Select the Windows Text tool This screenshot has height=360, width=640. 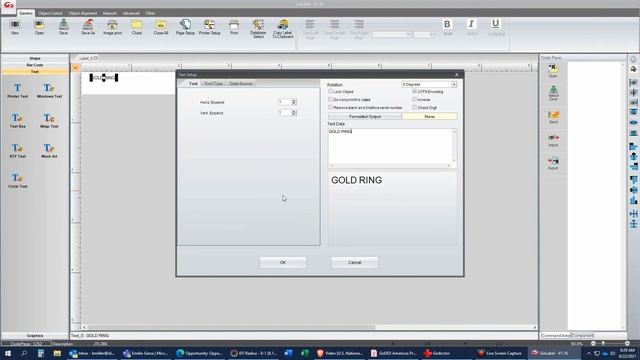coord(49,91)
